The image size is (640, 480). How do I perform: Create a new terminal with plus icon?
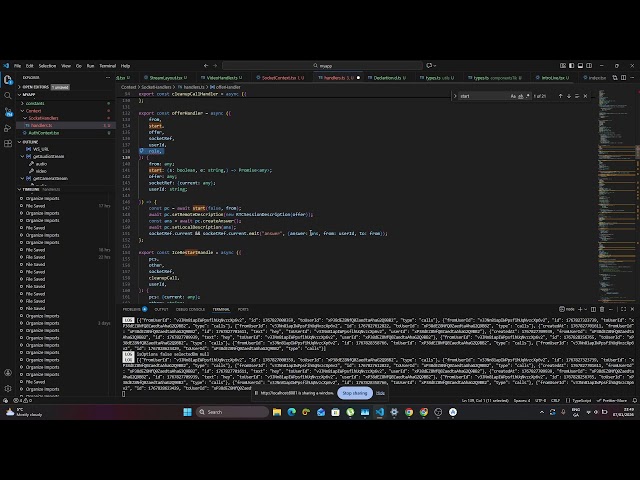click(x=580, y=309)
